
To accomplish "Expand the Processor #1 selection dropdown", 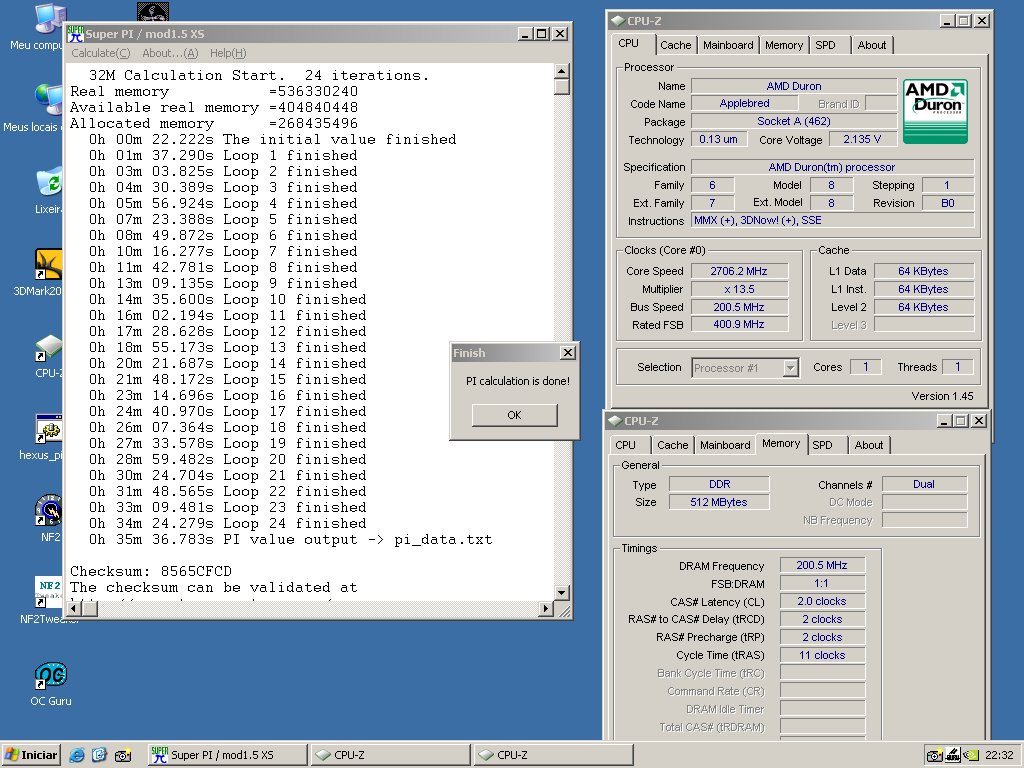I will coord(790,368).
